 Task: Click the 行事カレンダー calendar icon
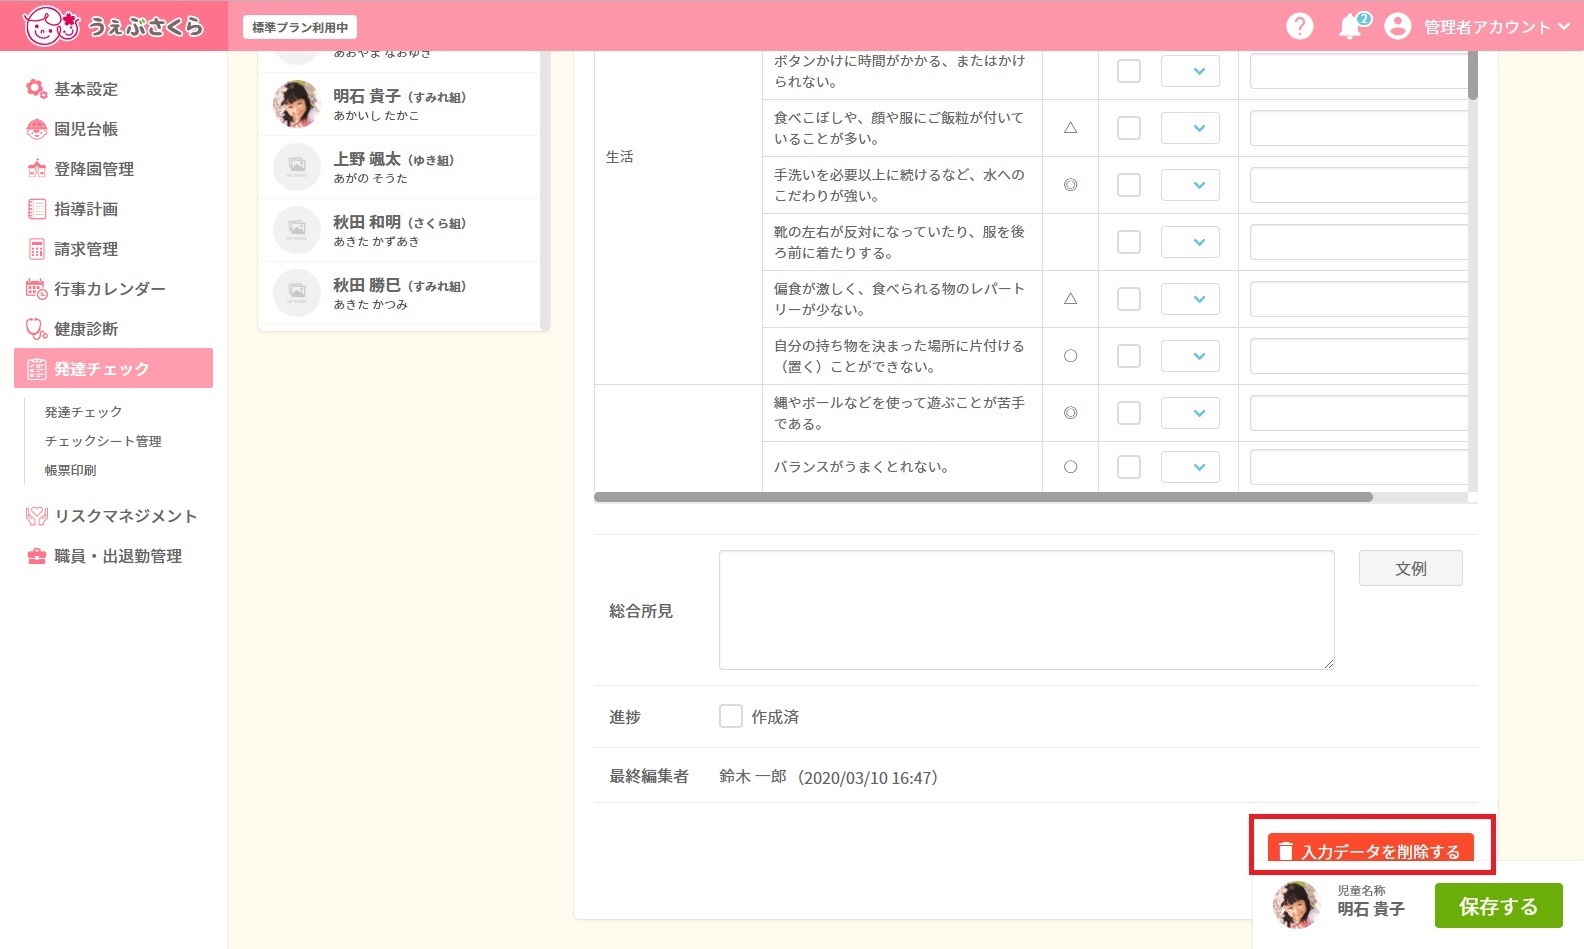37,289
